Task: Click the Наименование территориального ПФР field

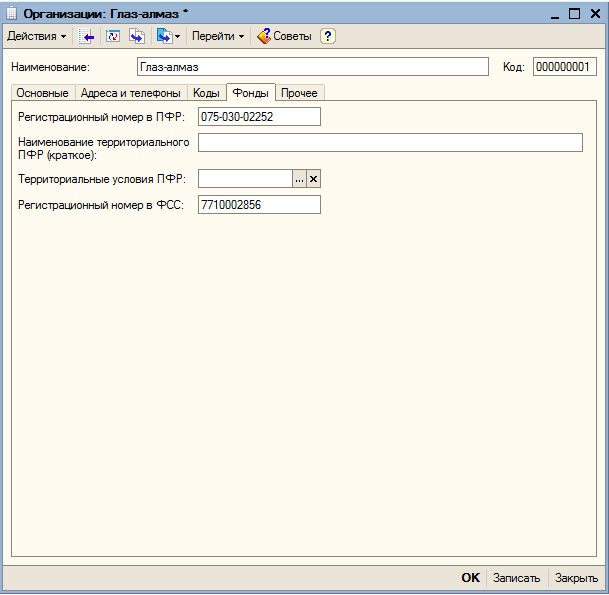Action: 390,143
